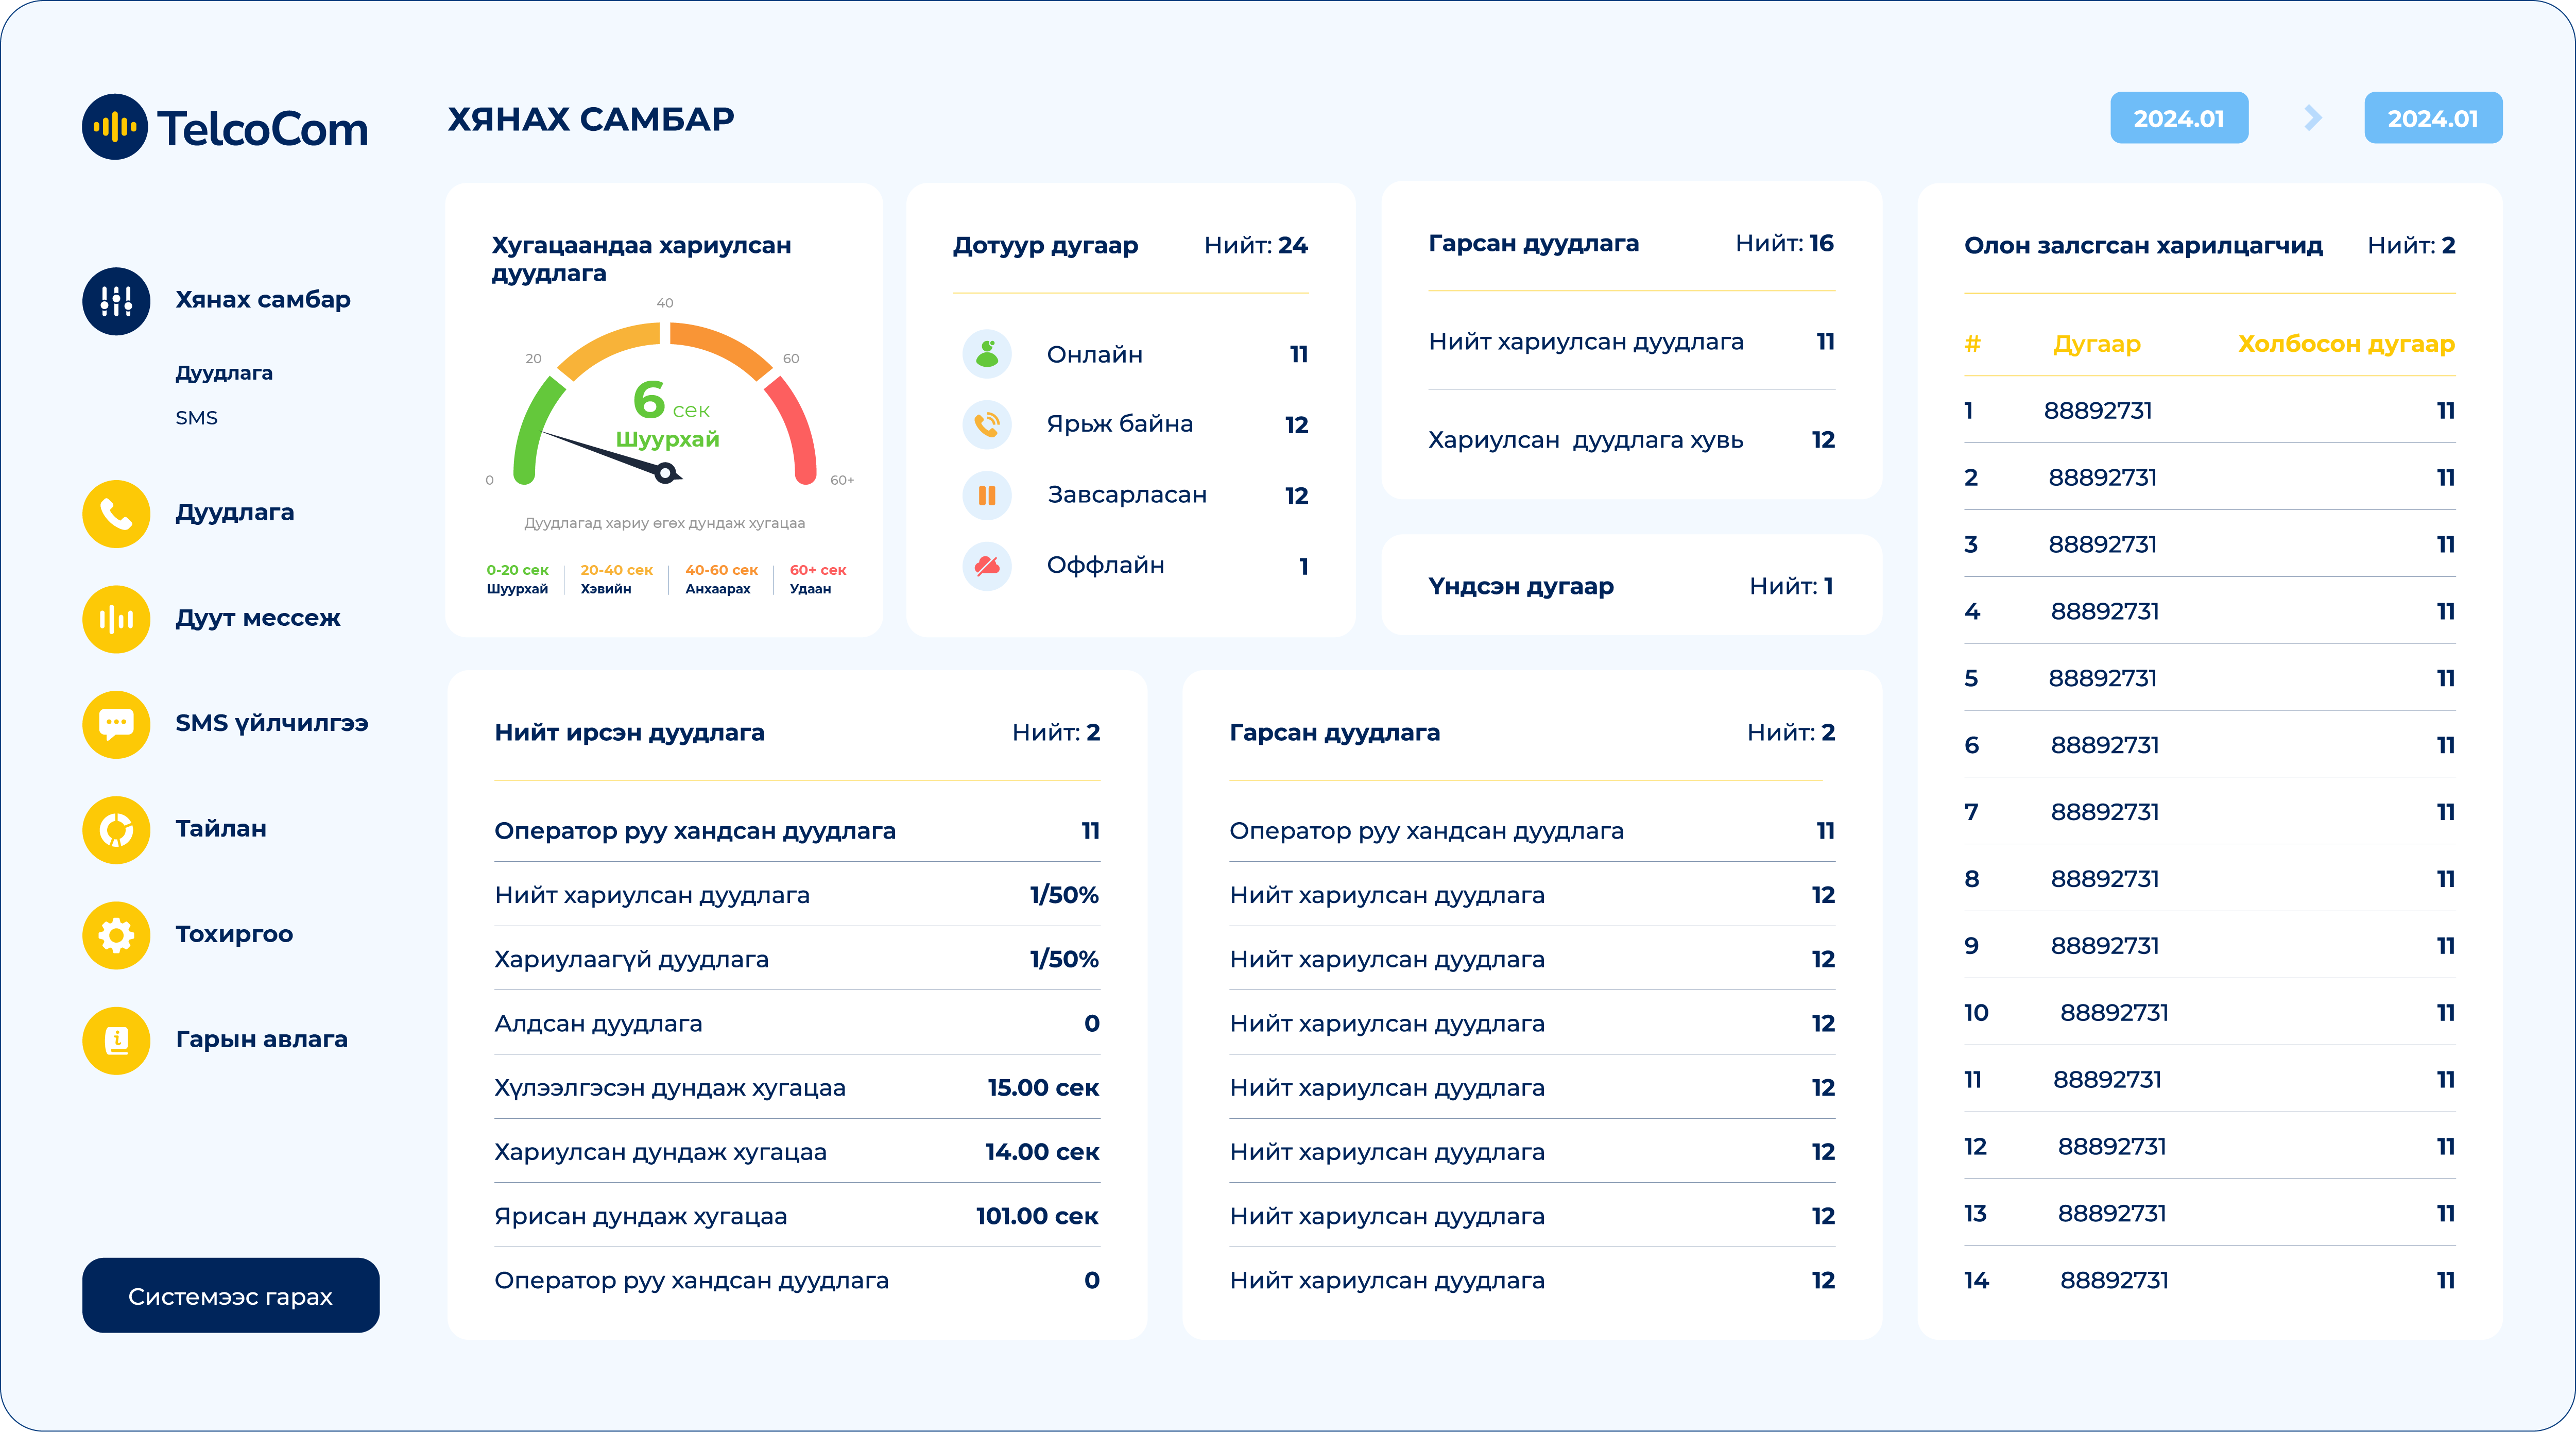This screenshot has width=2576, height=1432.
Task: Open the Хянах самбар dashboard icon
Action: tap(116, 301)
